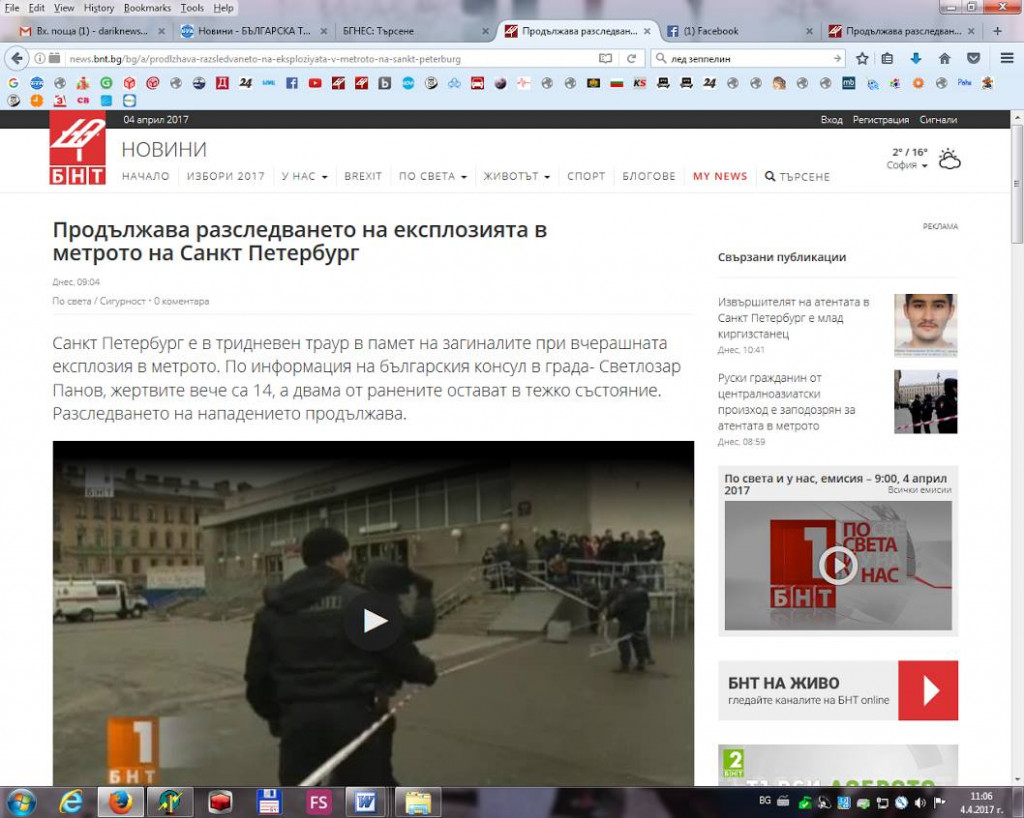Open the History menu

click(x=99, y=8)
